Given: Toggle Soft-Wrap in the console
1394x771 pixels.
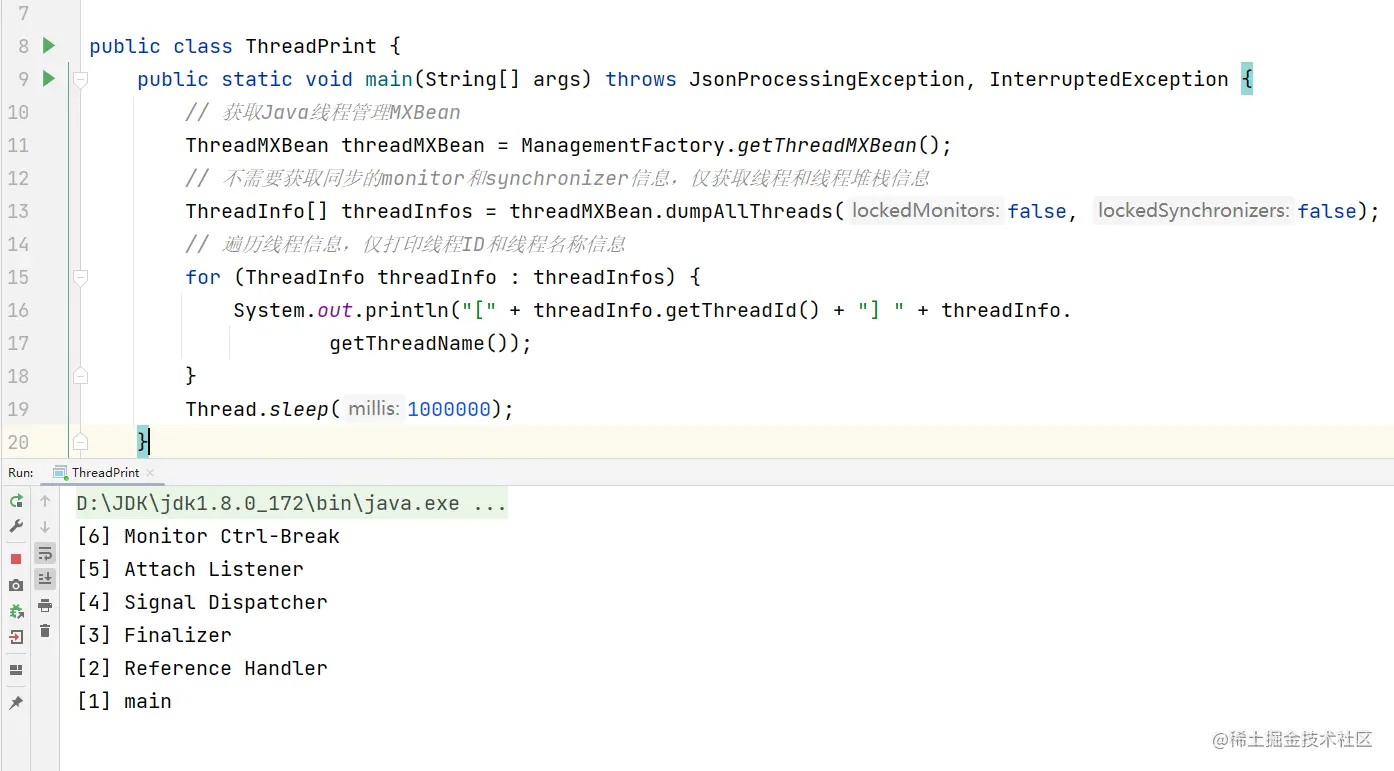Looking at the screenshot, I should pyautogui.click(x=45, y=553).
